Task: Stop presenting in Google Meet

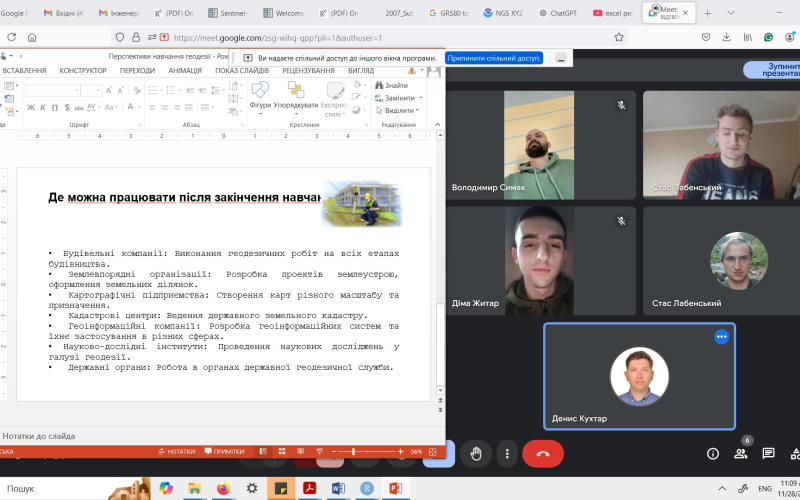Action: pos(772,70)
